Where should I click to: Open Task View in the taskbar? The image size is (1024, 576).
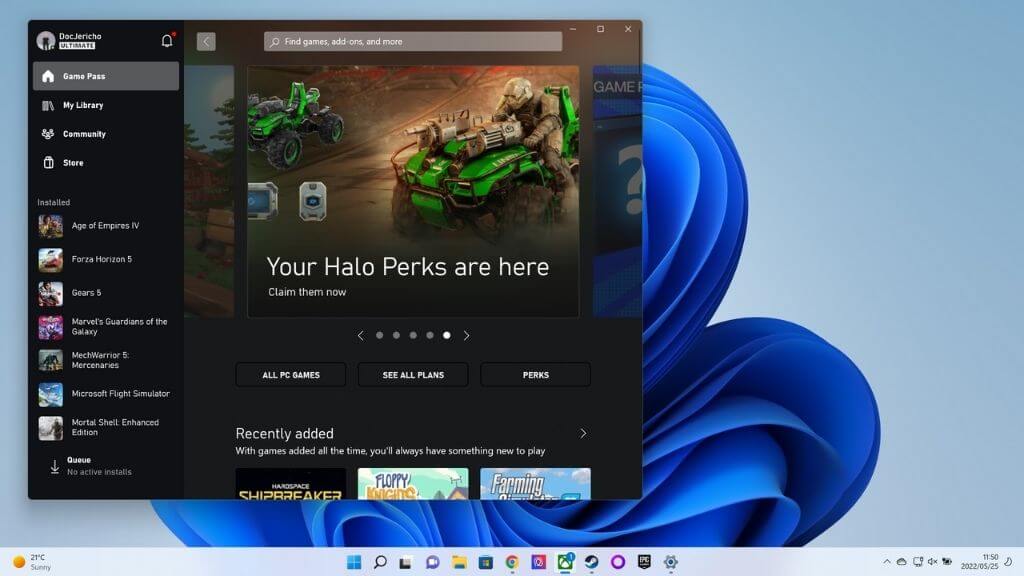point(406,562)
